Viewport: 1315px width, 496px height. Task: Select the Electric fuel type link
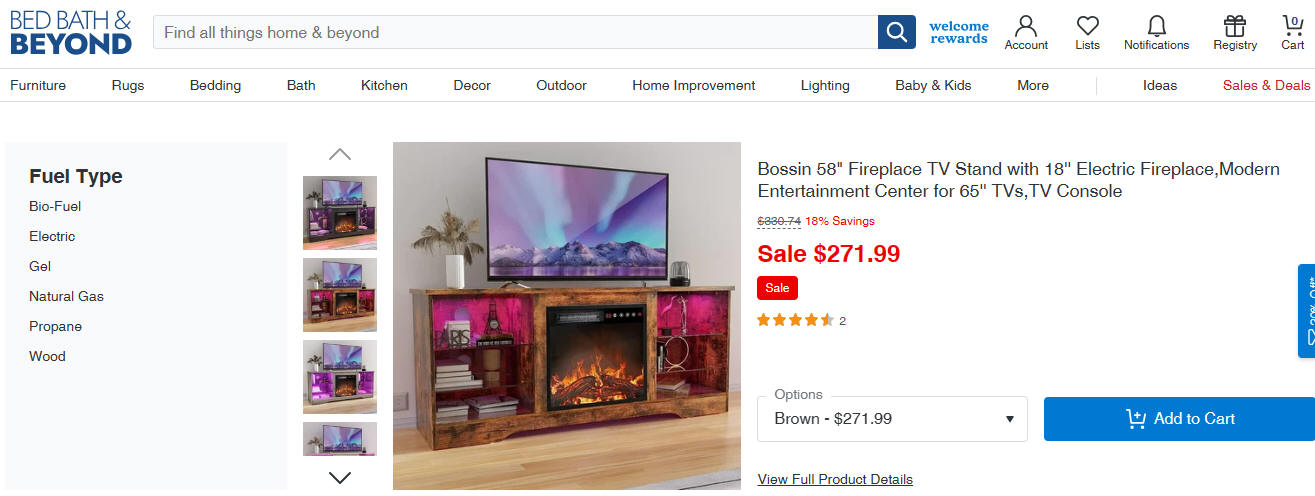pyautogui.click(x=52, y=237)
